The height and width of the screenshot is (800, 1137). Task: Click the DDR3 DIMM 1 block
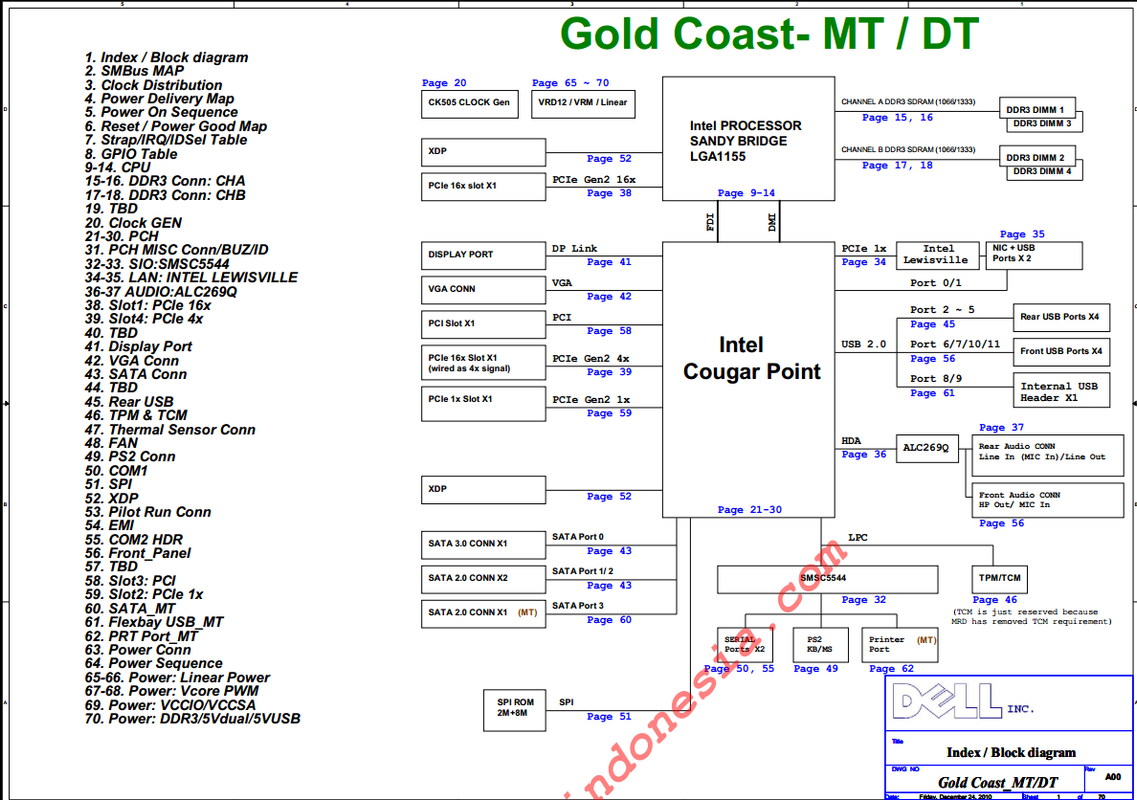pyautogui.click(x=1037, y=108)
